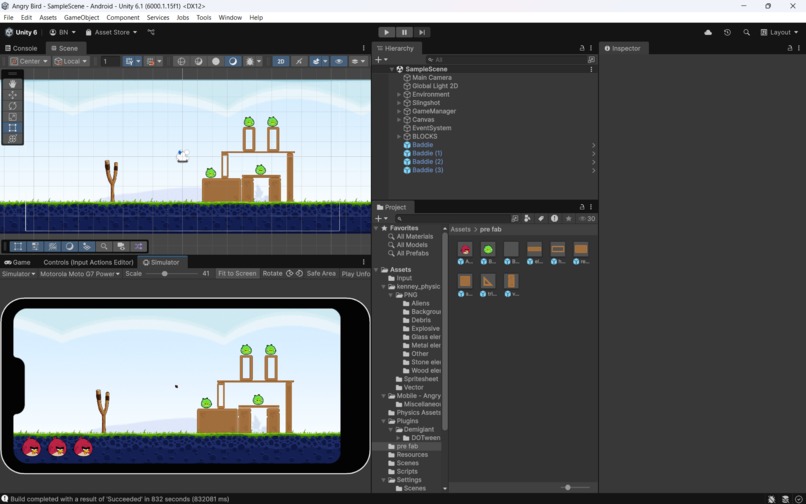Viewport: 806px width, 504px height.
Task: Toggle grid snapping icon in Scene toolbar
Action: 152,61
